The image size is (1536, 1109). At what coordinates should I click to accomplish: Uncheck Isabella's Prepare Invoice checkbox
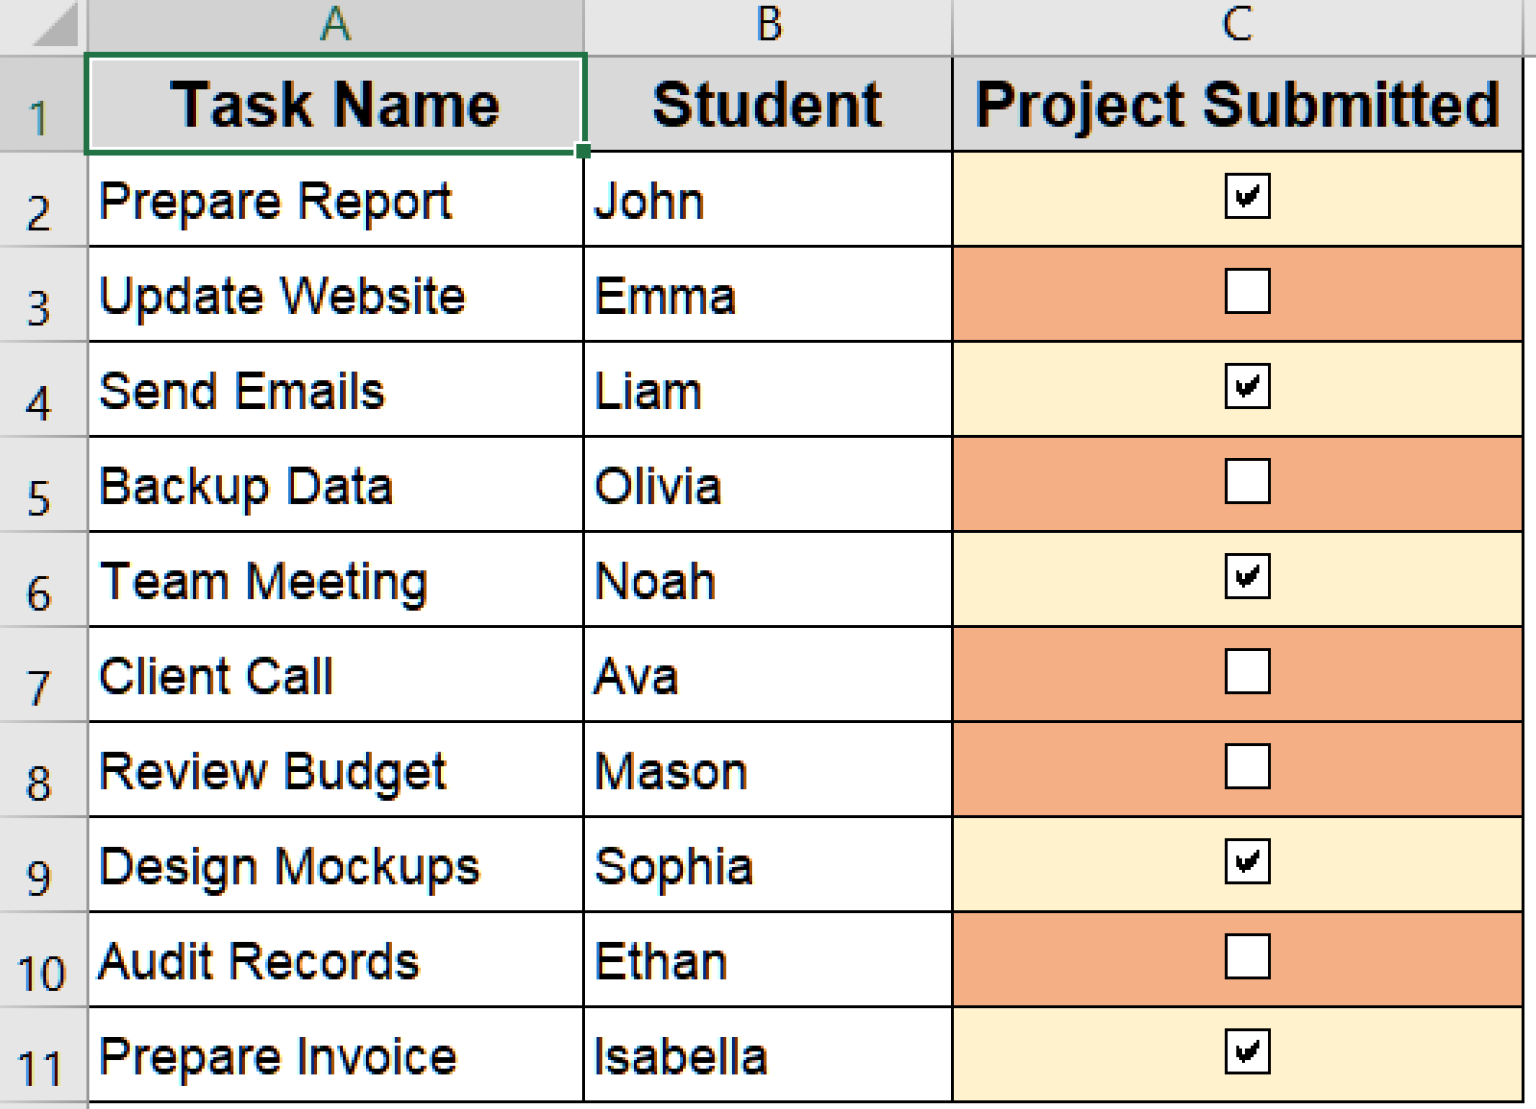point(1247,1052)
